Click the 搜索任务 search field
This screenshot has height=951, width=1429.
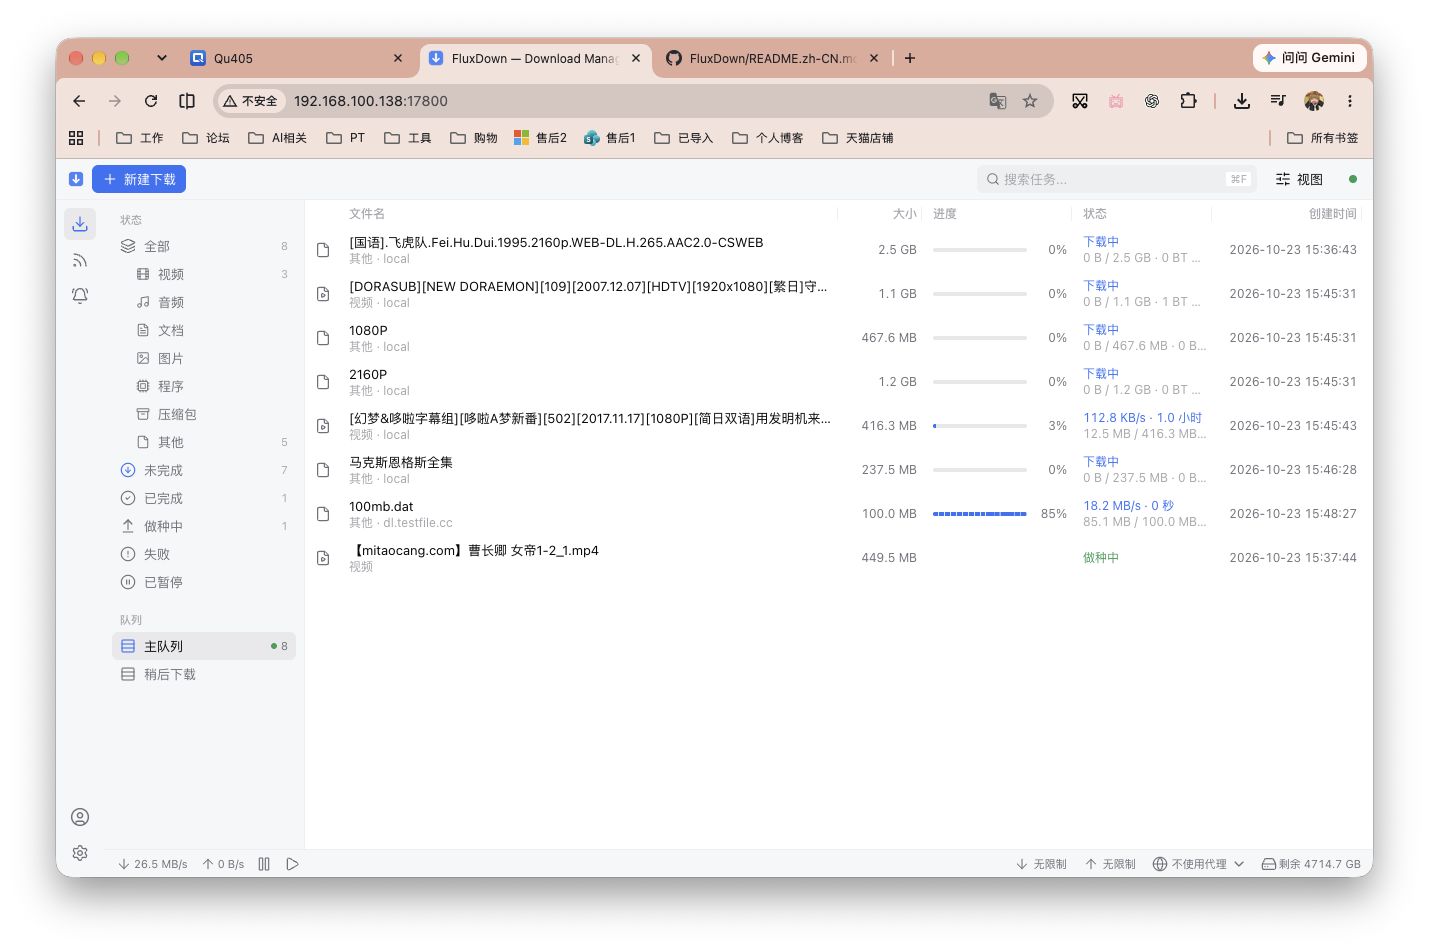(x=1117, y=179)
